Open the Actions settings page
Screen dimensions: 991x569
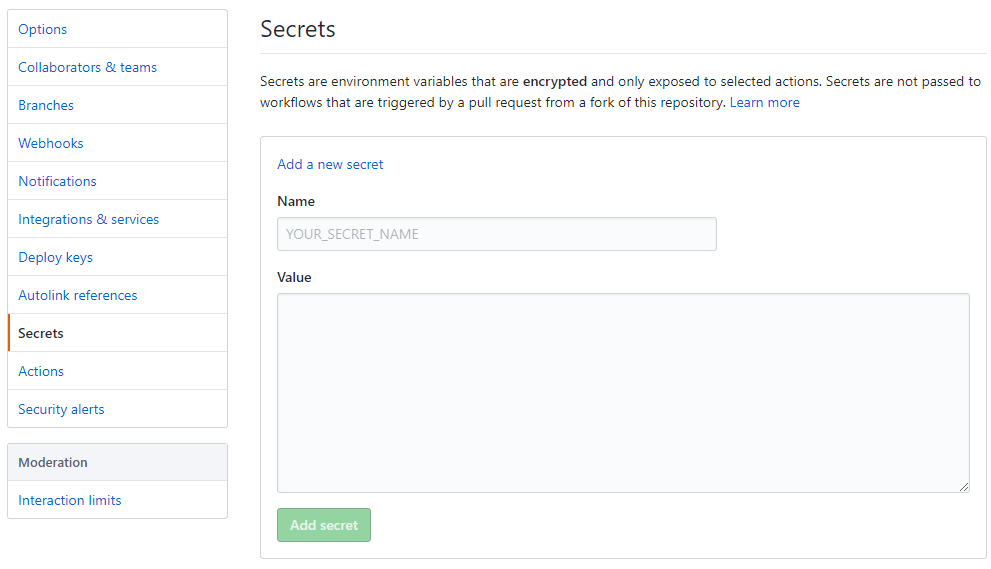[118, 370]
